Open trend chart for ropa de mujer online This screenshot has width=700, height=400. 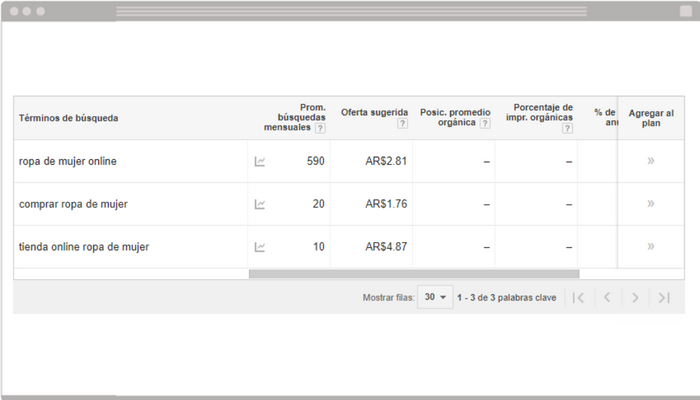[x=259, y=161]
